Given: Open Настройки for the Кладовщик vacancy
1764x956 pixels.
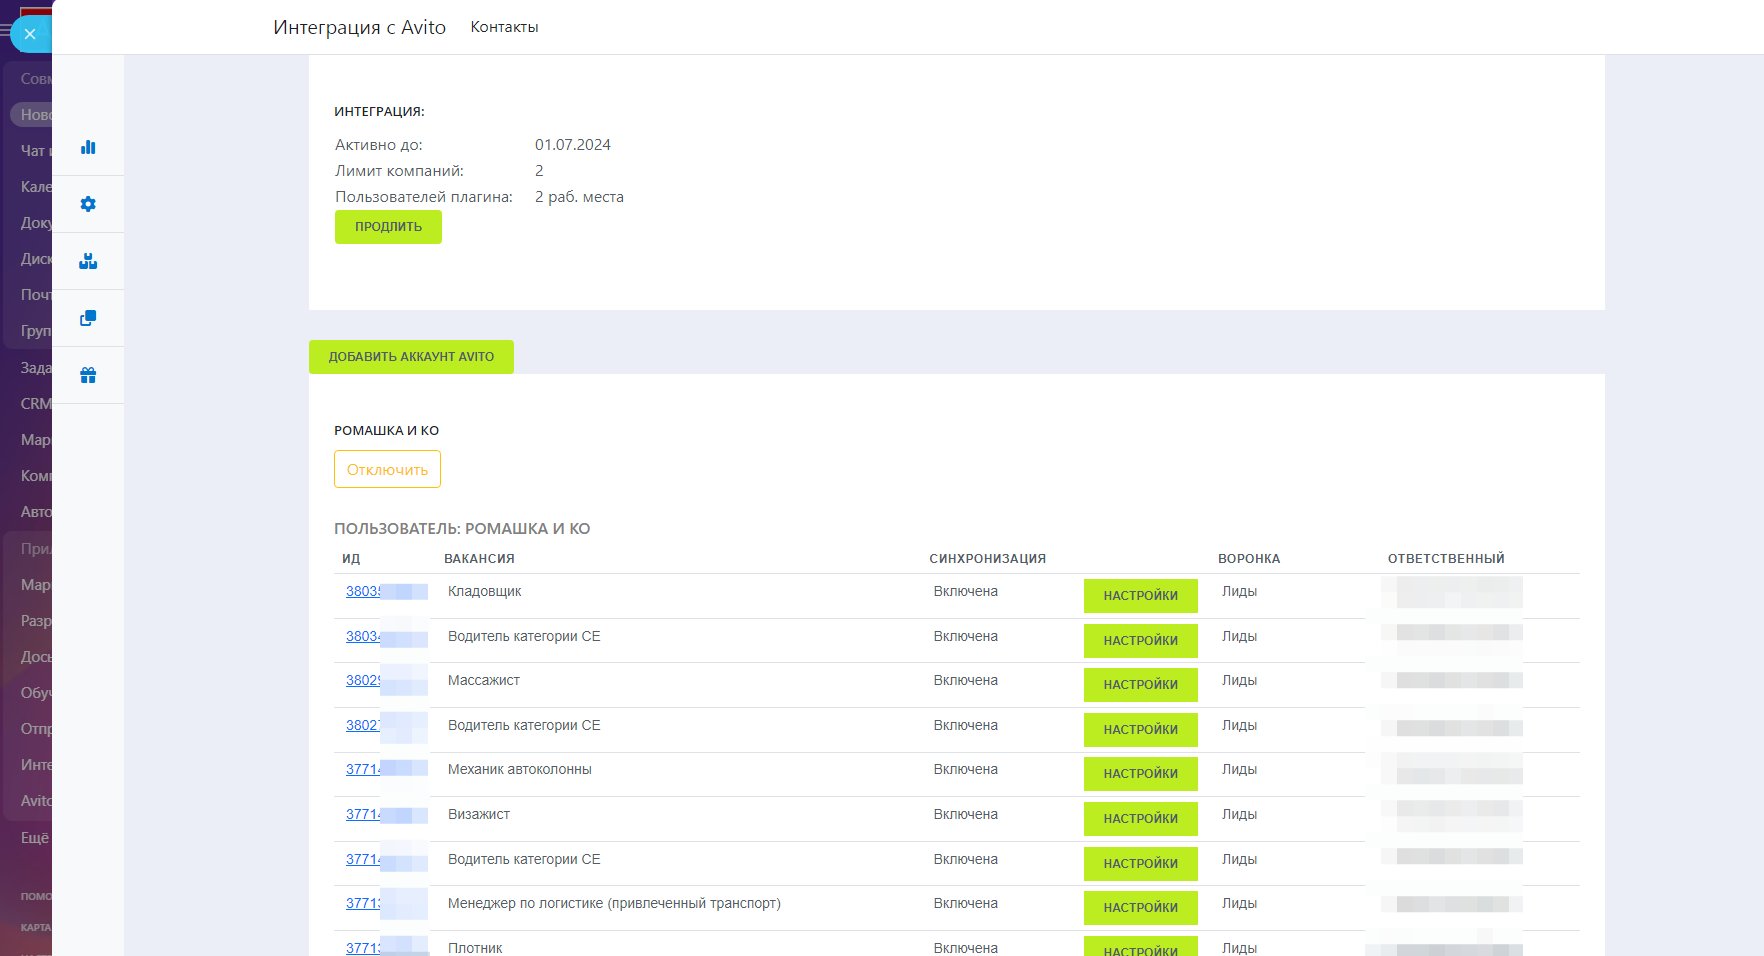Looking at the screenshot, I should coord(1140,596).
